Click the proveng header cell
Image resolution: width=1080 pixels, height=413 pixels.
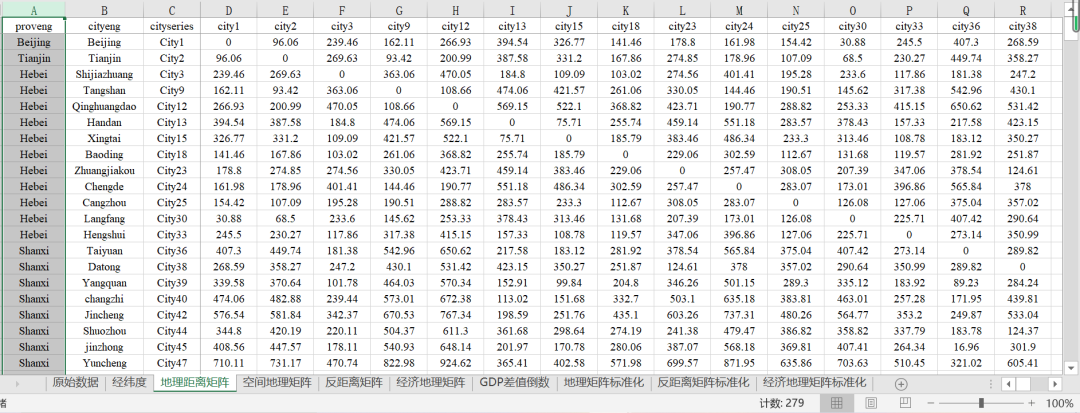[x=34, y=26]
